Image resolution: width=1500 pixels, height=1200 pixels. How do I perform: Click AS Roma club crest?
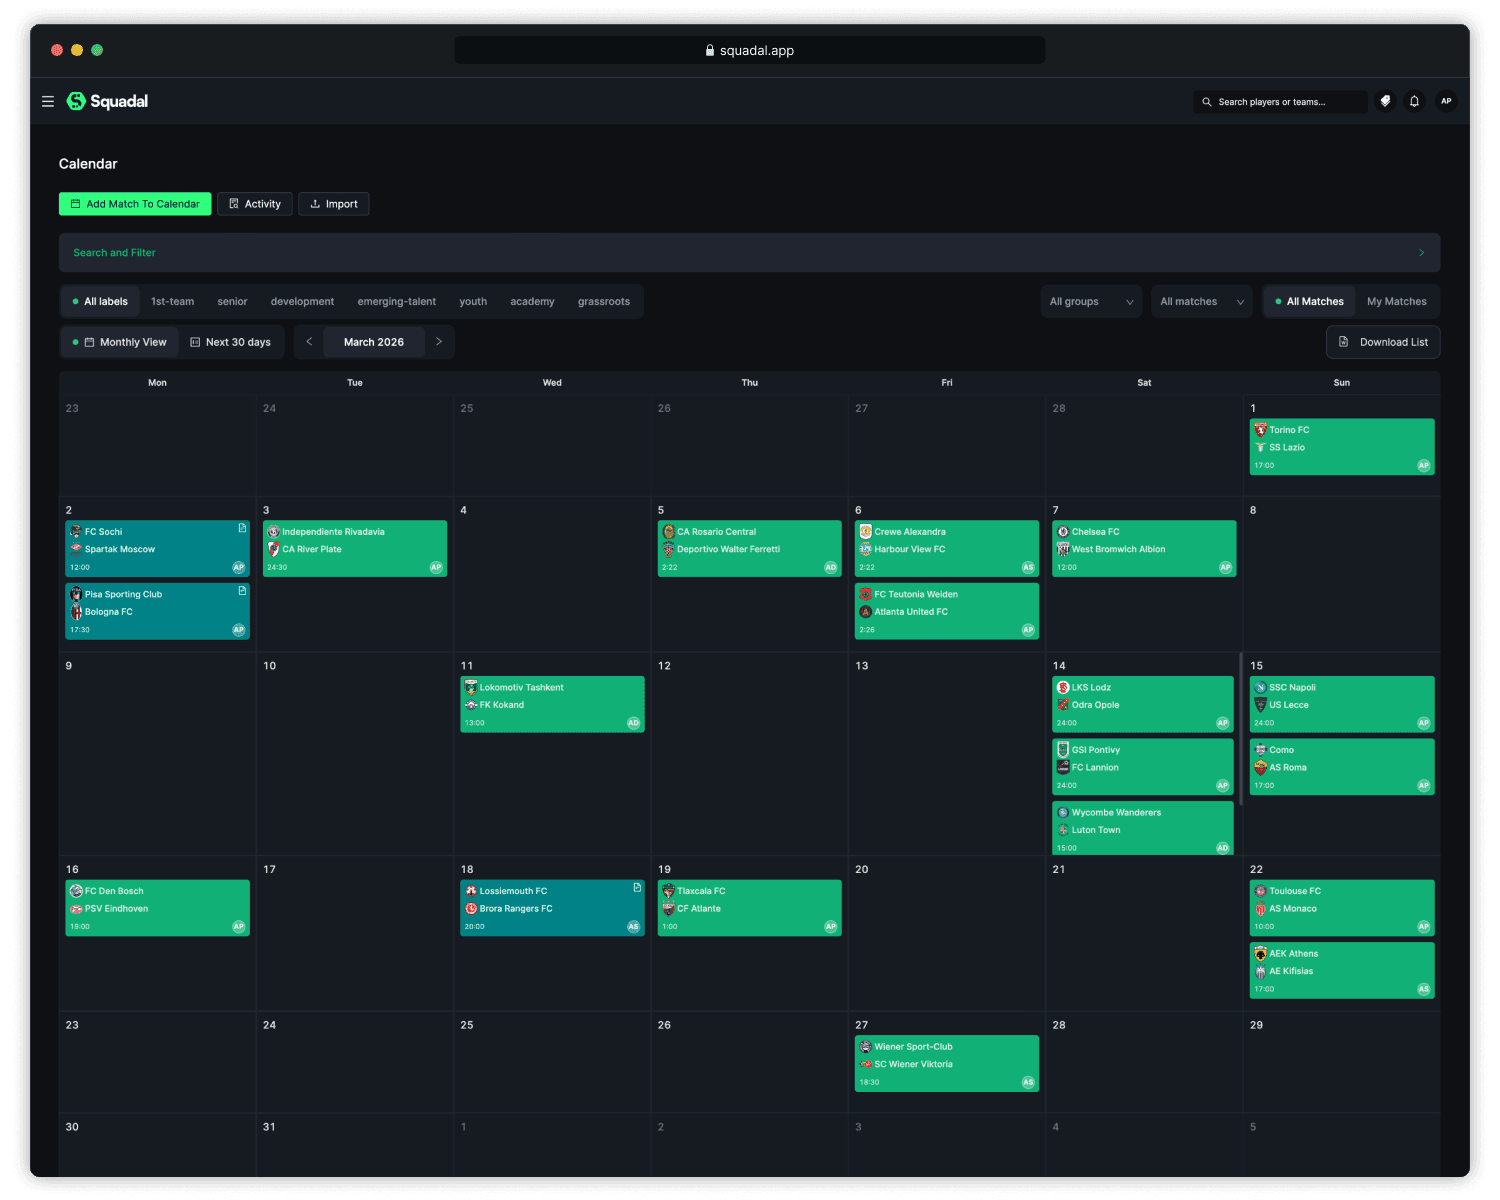point(1260,767)
